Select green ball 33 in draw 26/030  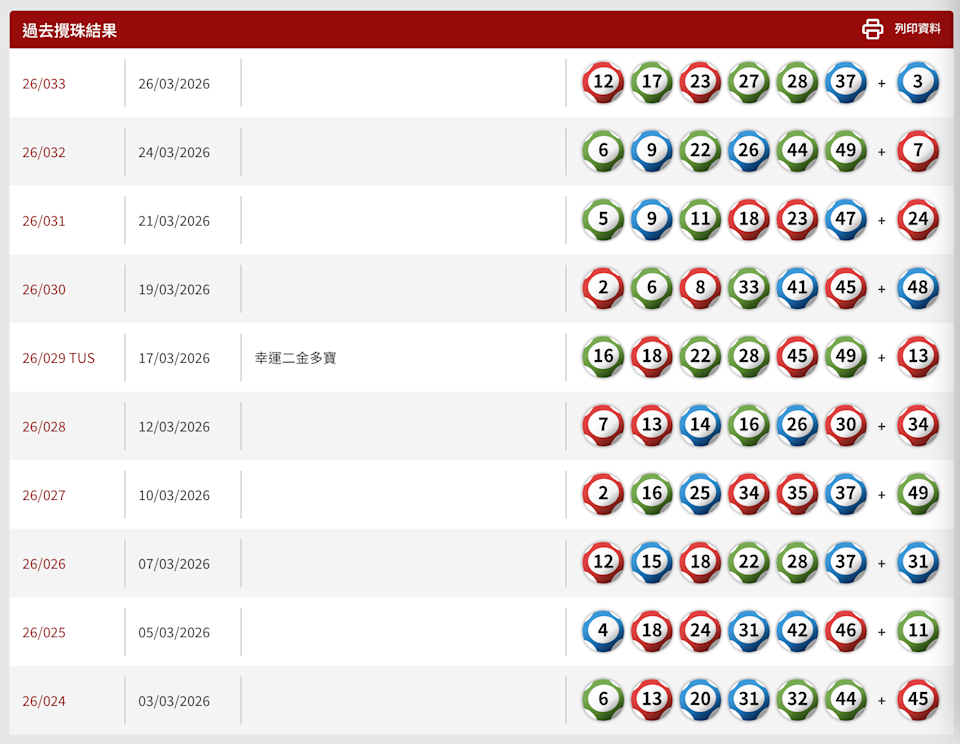[x=748, y=288]
